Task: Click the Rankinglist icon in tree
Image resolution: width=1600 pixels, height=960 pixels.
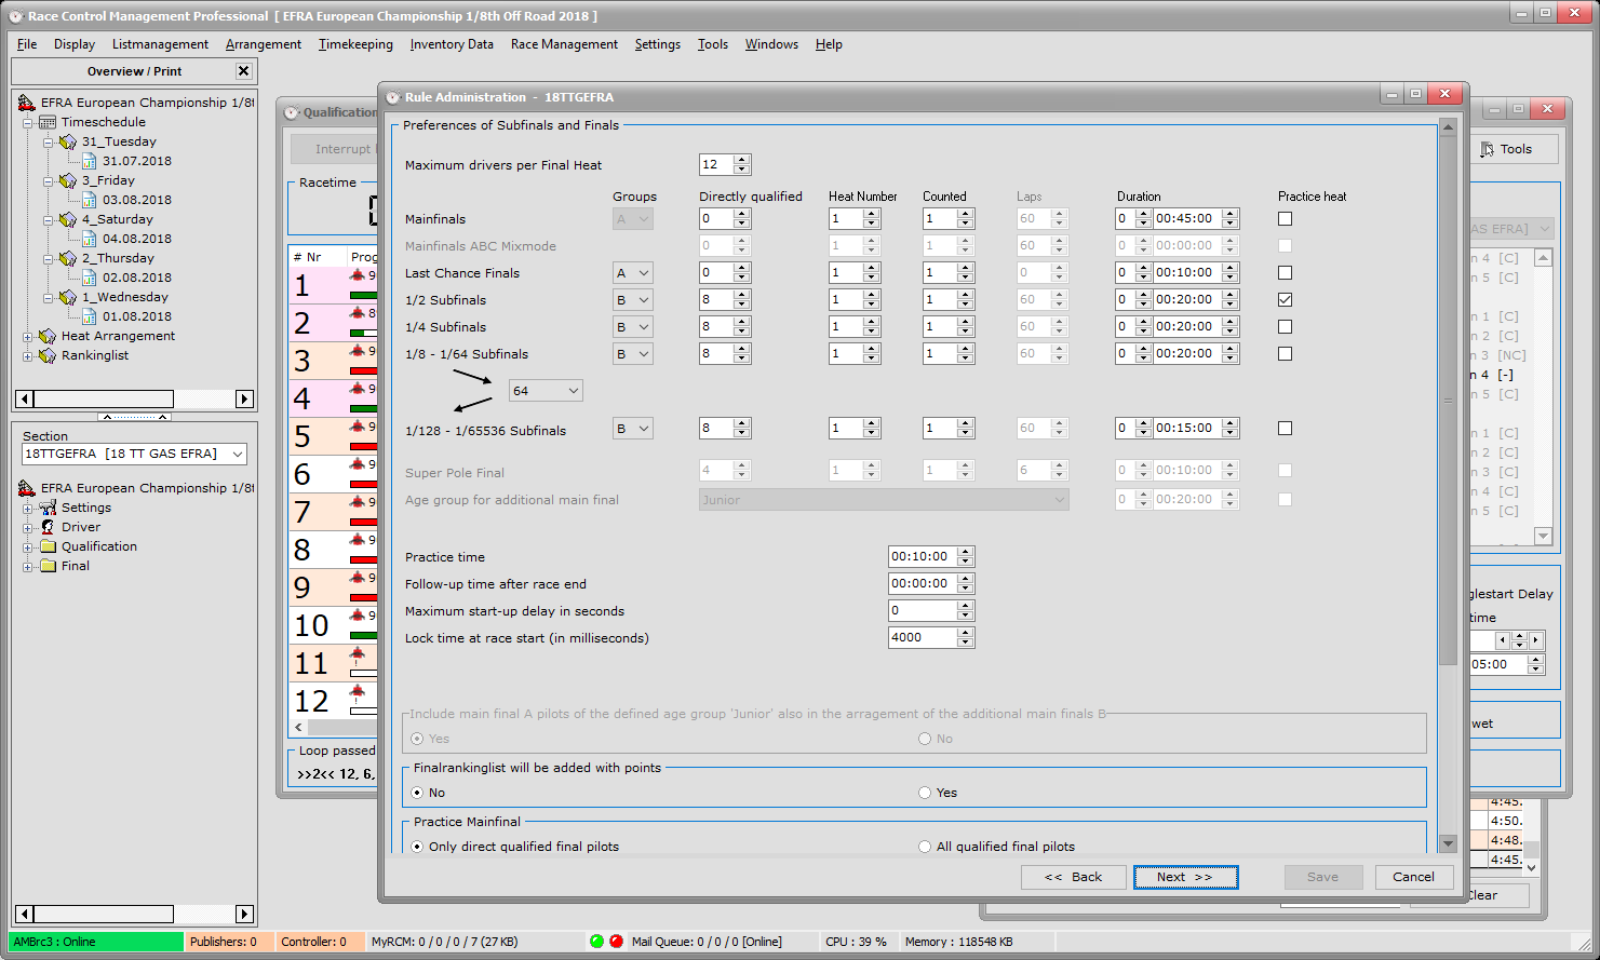Action: click(x=47, y=355)
